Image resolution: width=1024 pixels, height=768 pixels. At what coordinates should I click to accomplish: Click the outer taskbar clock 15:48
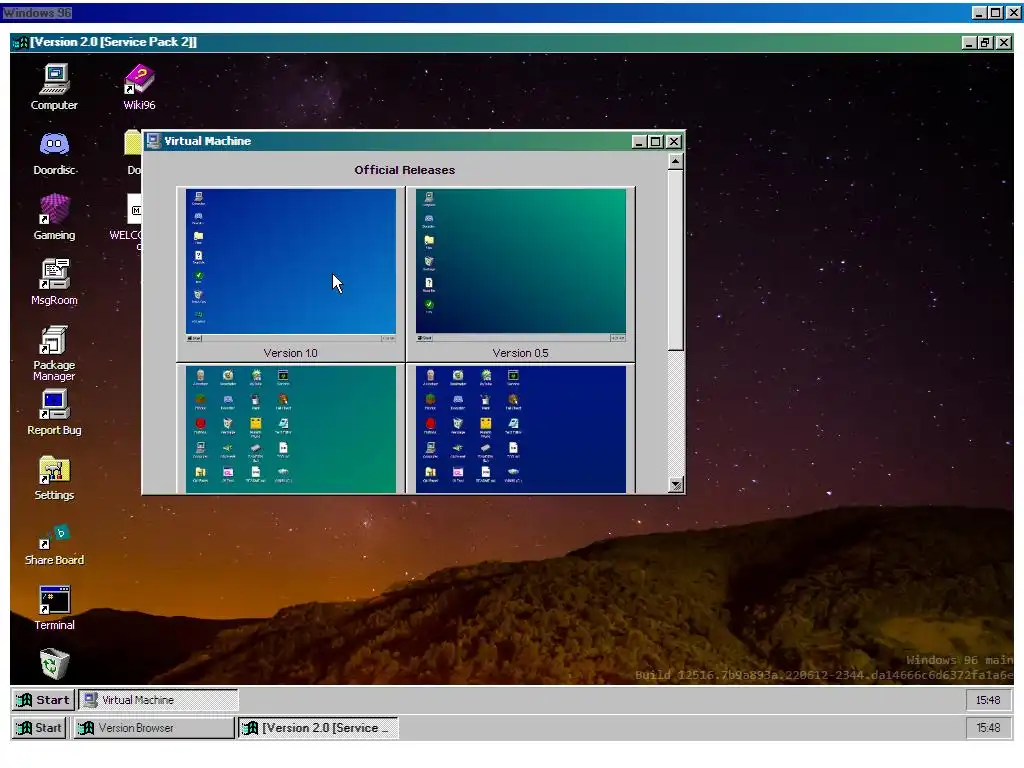[x=988, y=728]
